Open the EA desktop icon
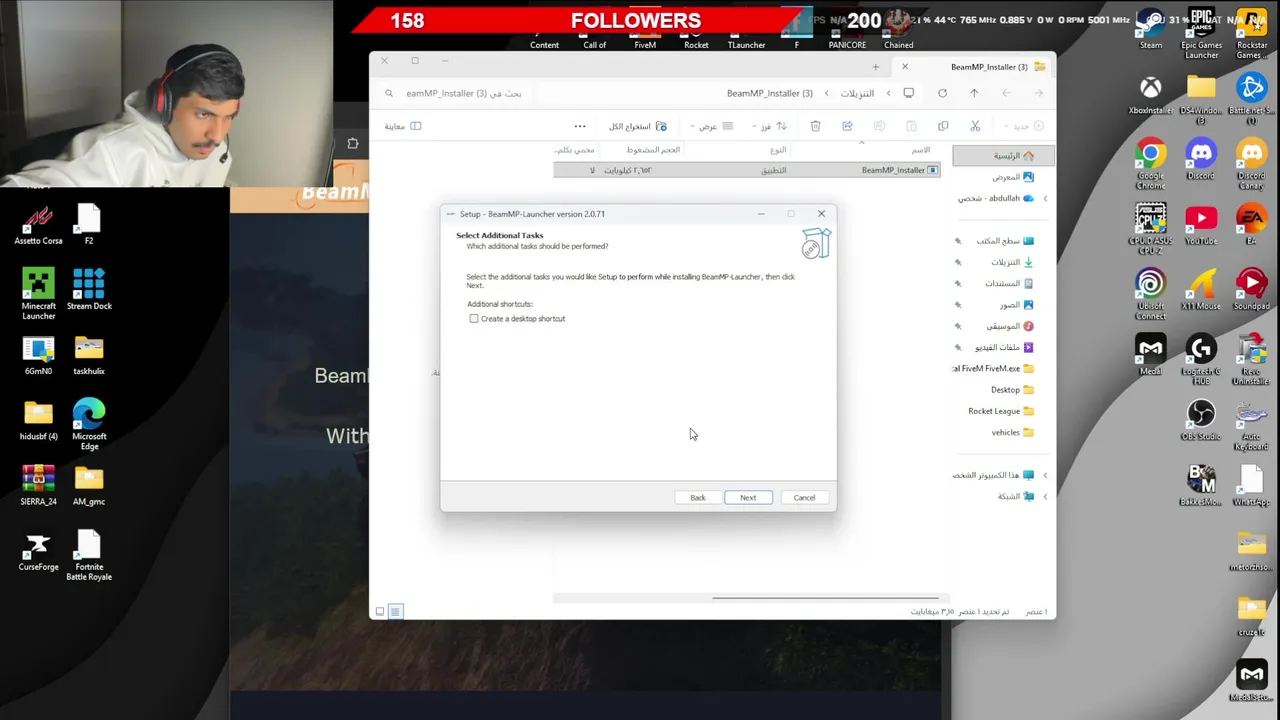1280x720 pixels. 1251,226
